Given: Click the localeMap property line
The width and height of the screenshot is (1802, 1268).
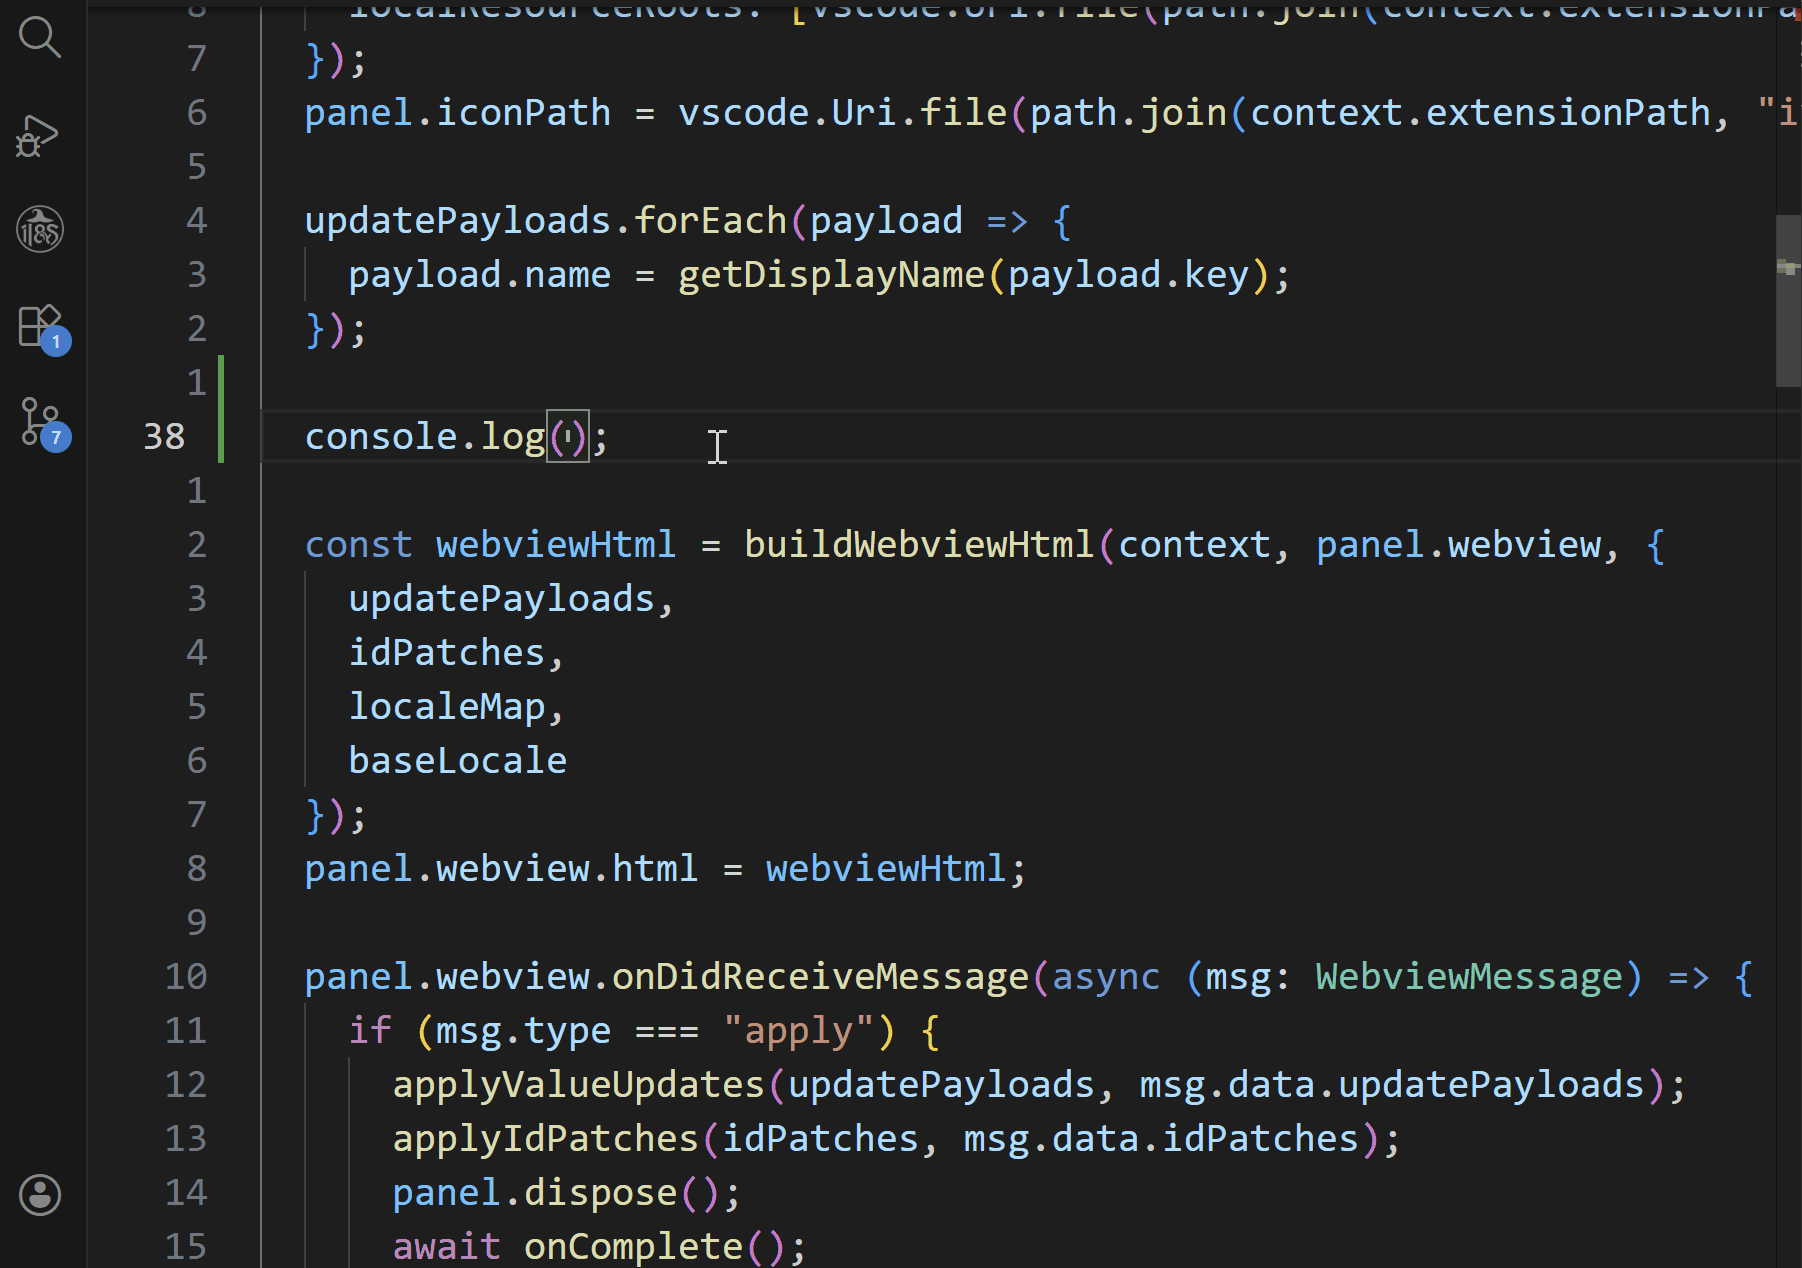Looking at the screenshot, I should [x=446, y=707].
